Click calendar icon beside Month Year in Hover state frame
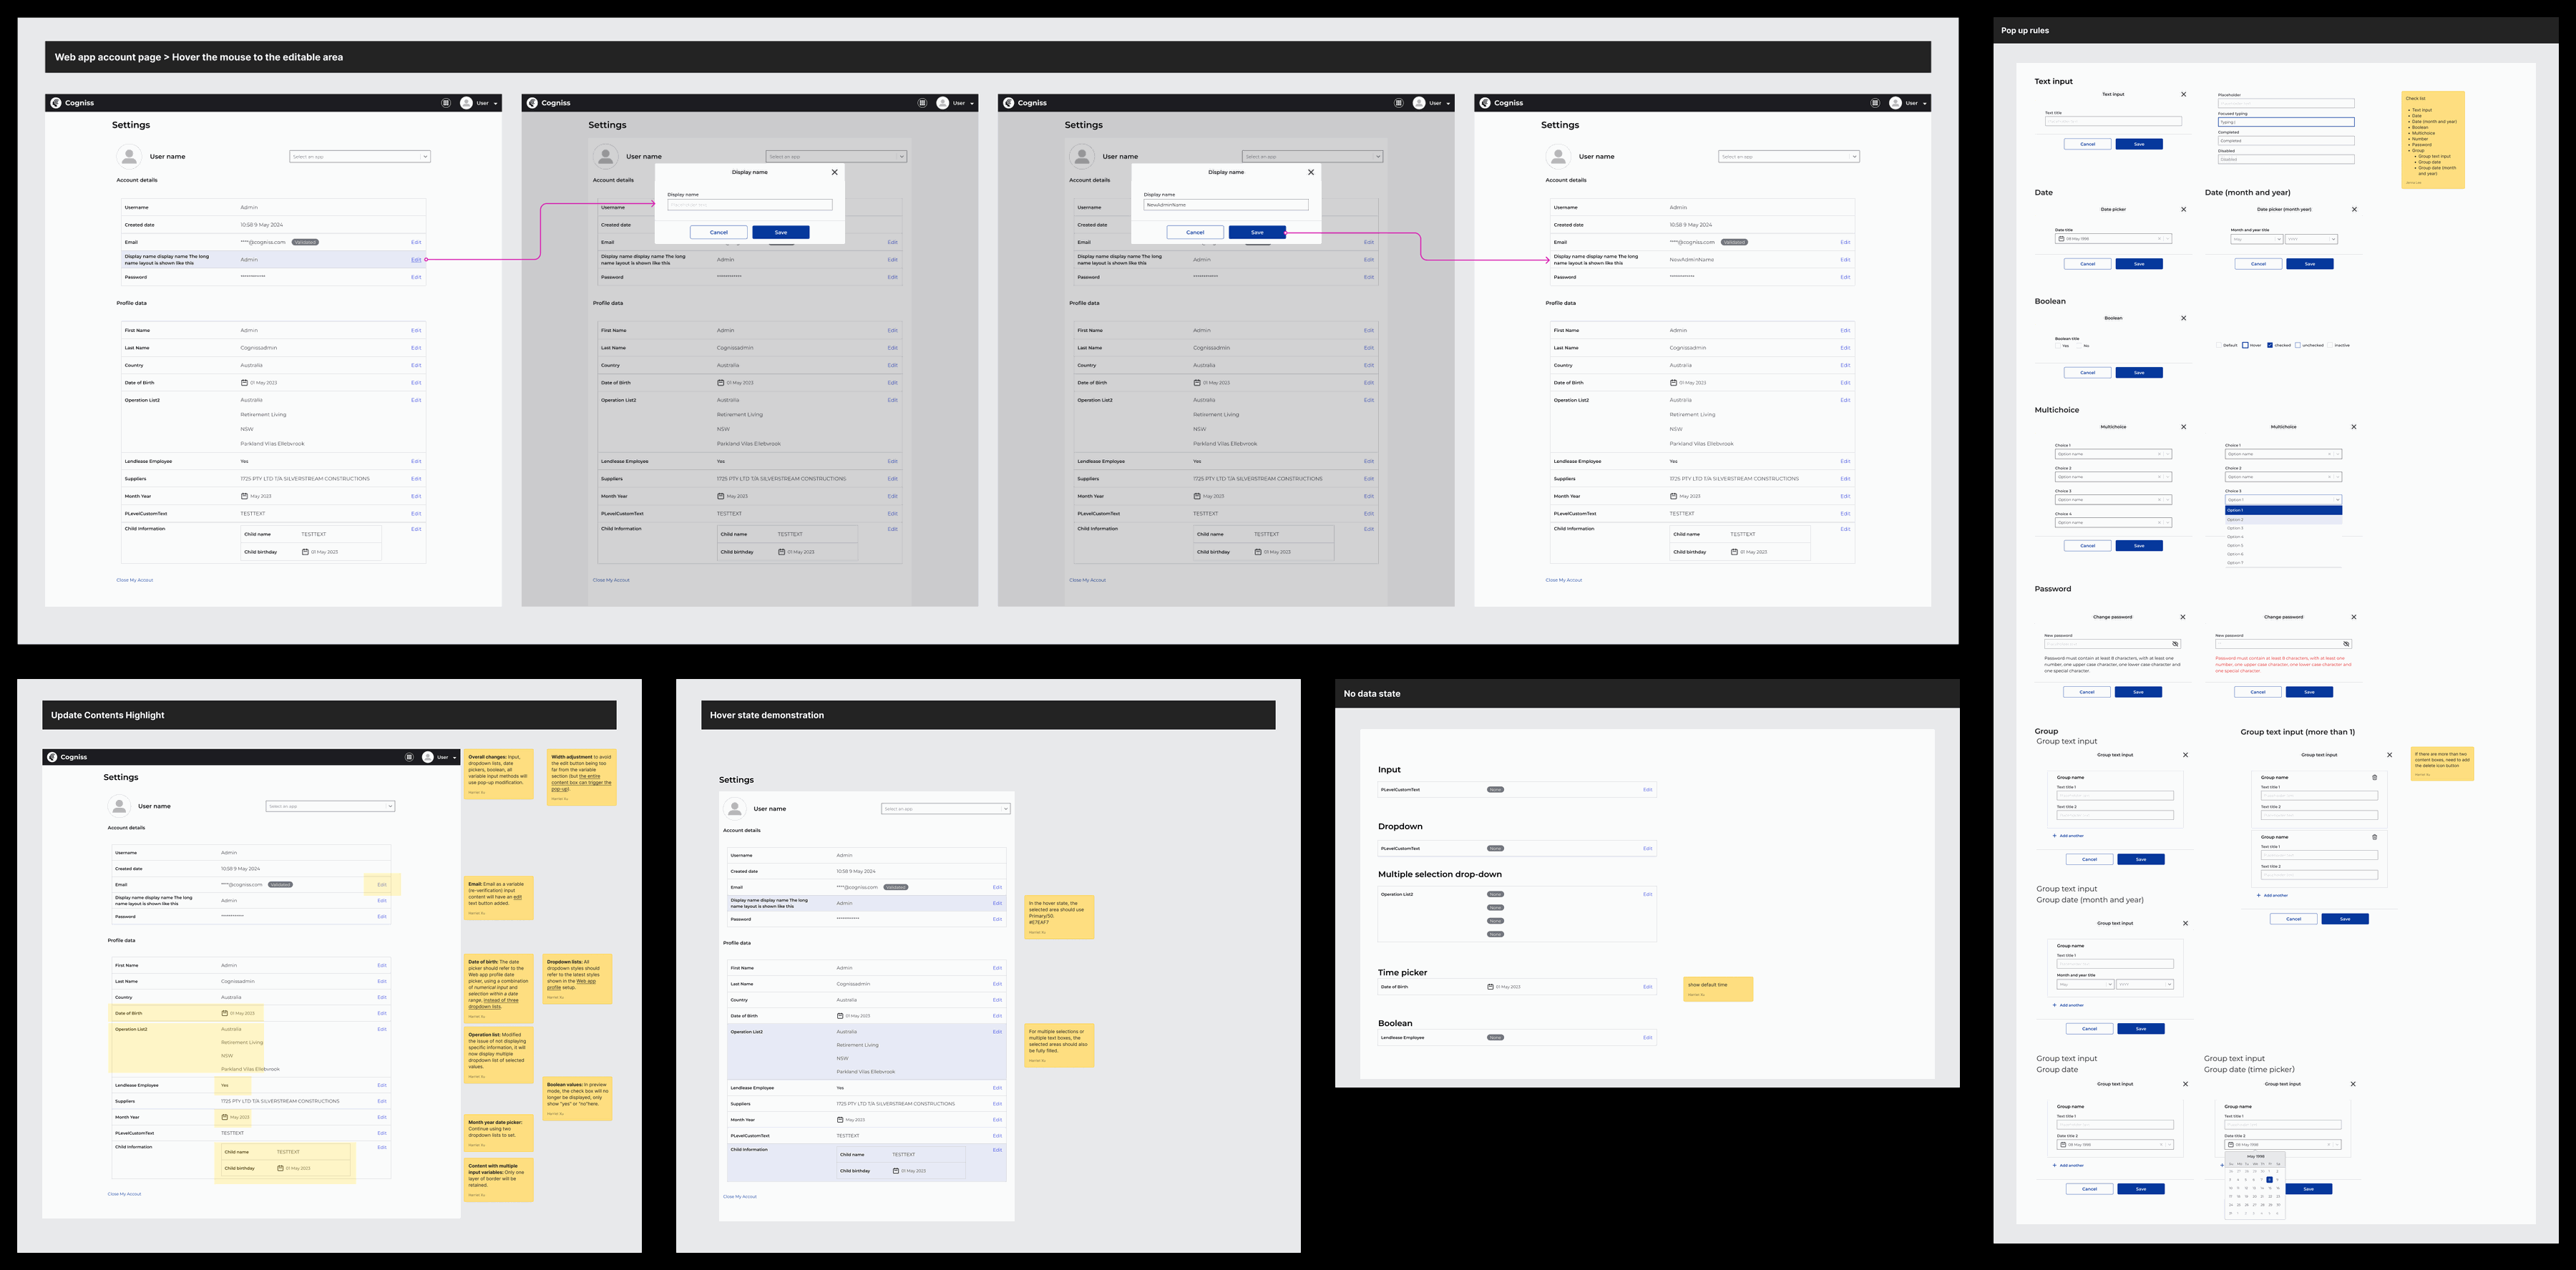 coord(840,1120)
